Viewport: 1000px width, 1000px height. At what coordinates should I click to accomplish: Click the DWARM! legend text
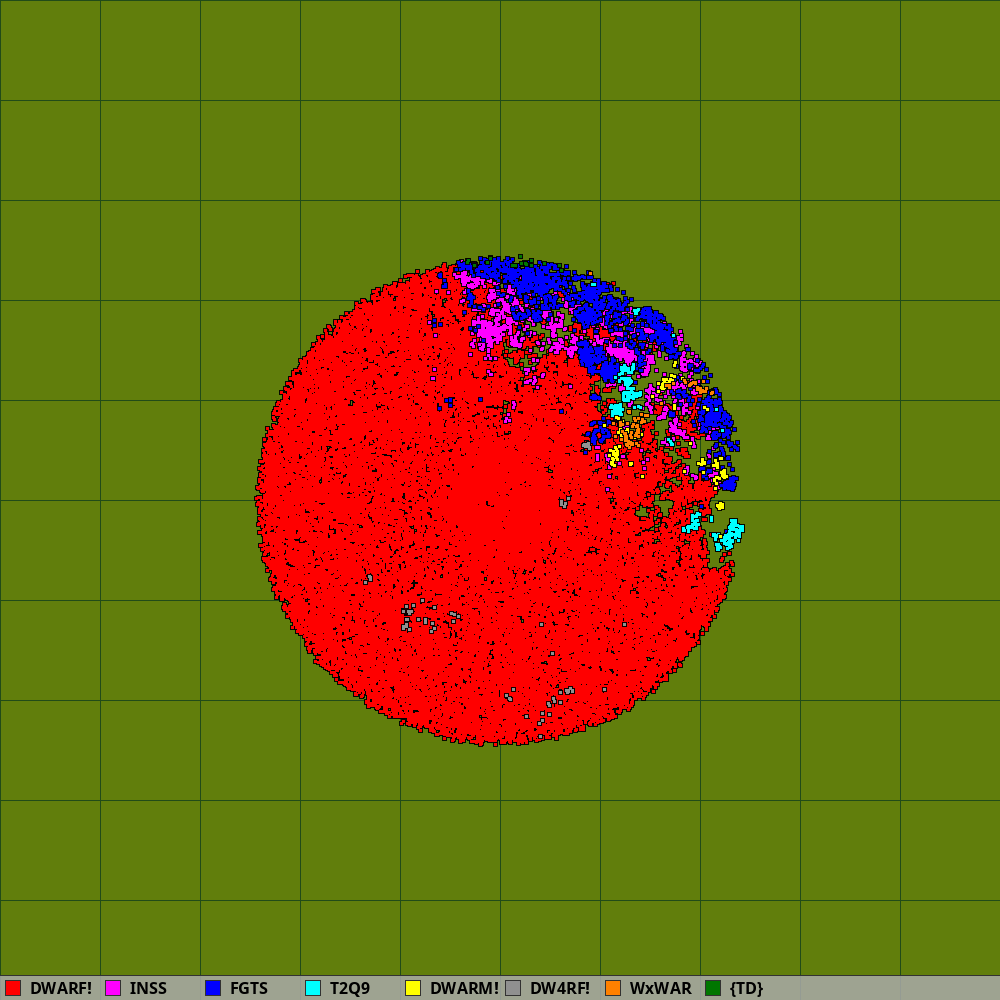tap(464, 988)
